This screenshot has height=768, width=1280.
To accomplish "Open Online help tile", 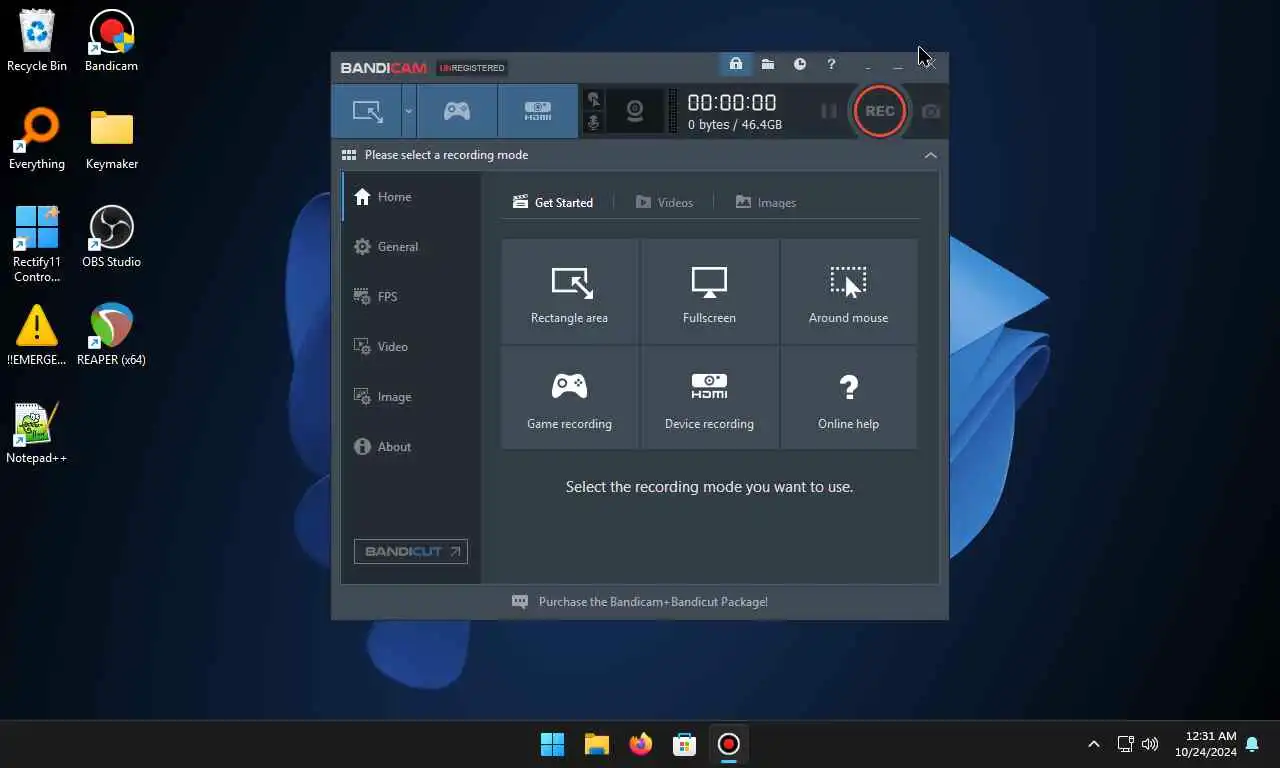I will point(849,398).
